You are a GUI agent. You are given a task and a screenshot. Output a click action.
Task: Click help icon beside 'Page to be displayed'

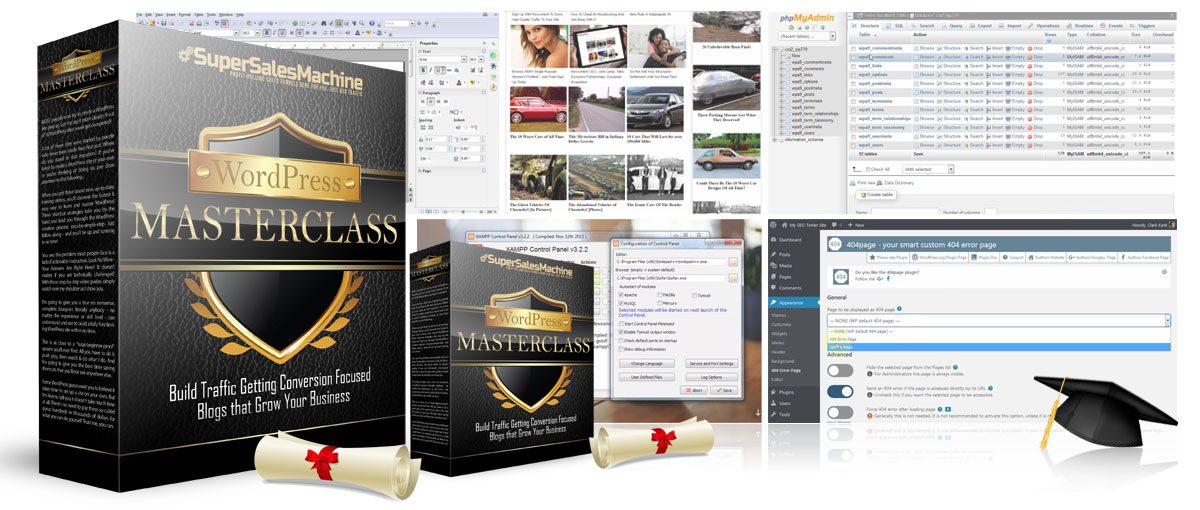(x=899, y=309)
